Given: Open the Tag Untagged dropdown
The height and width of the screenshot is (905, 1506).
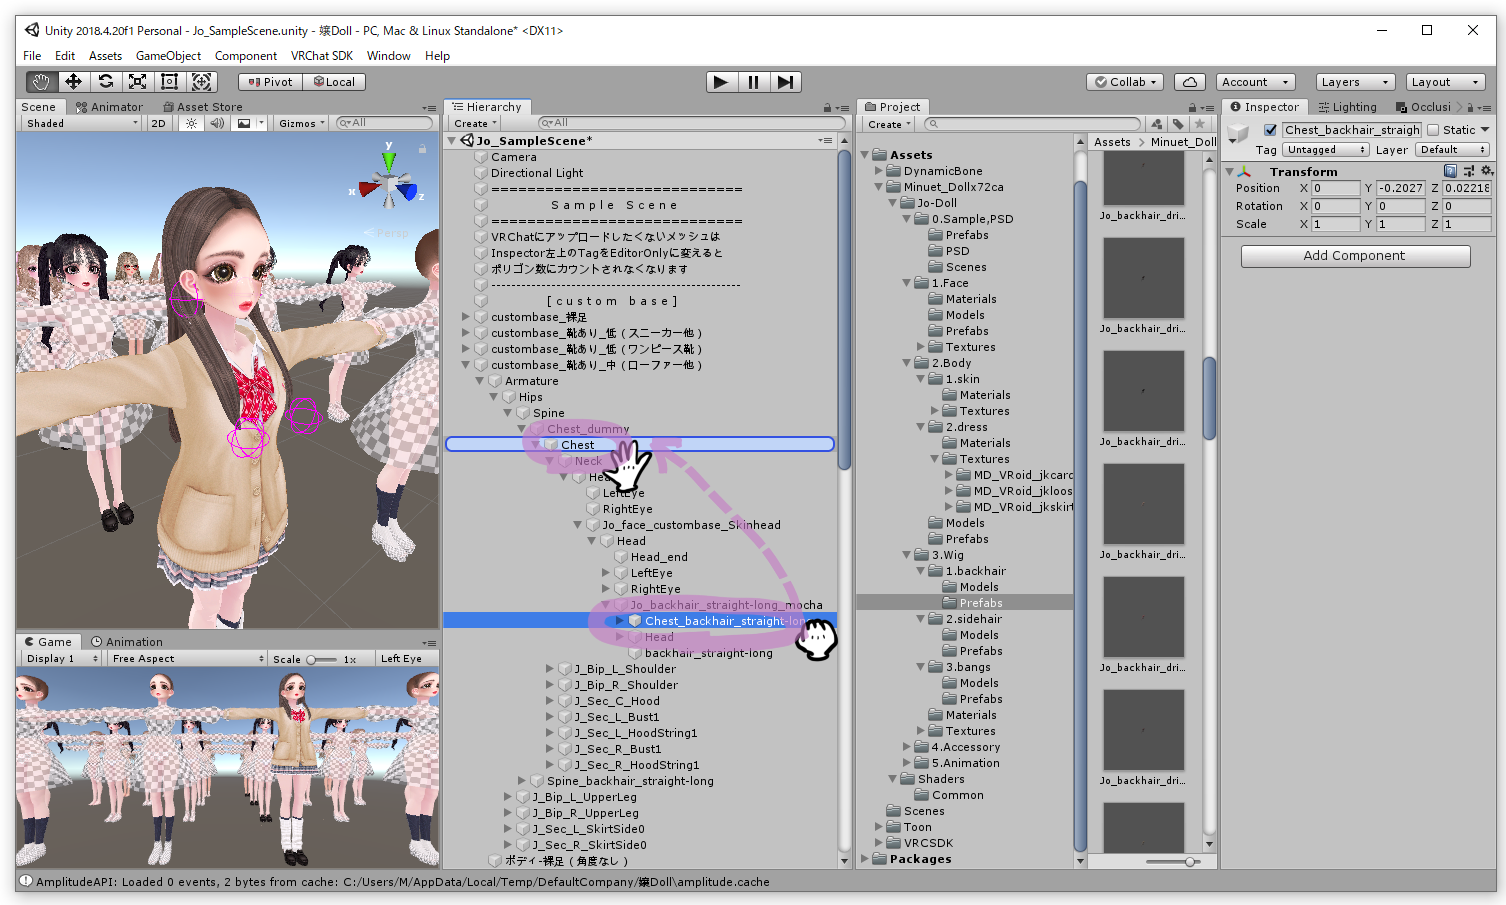Looking at the screenshot, I should coord(1326,150).
